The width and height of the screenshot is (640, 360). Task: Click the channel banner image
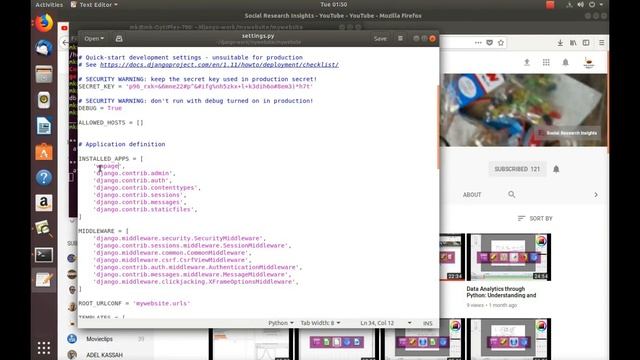click(523, 110)
